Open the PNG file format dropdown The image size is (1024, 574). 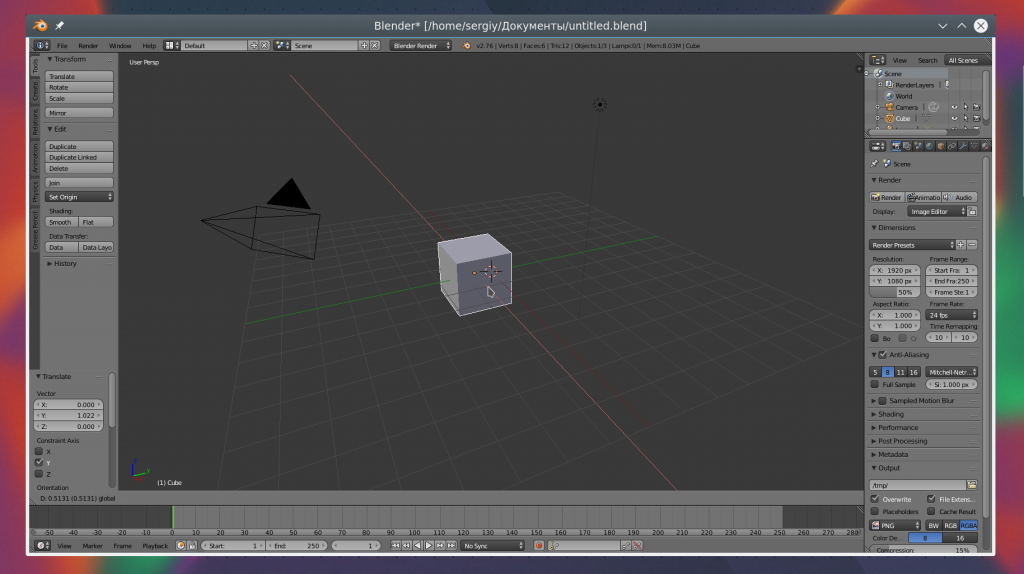point(895,525)
